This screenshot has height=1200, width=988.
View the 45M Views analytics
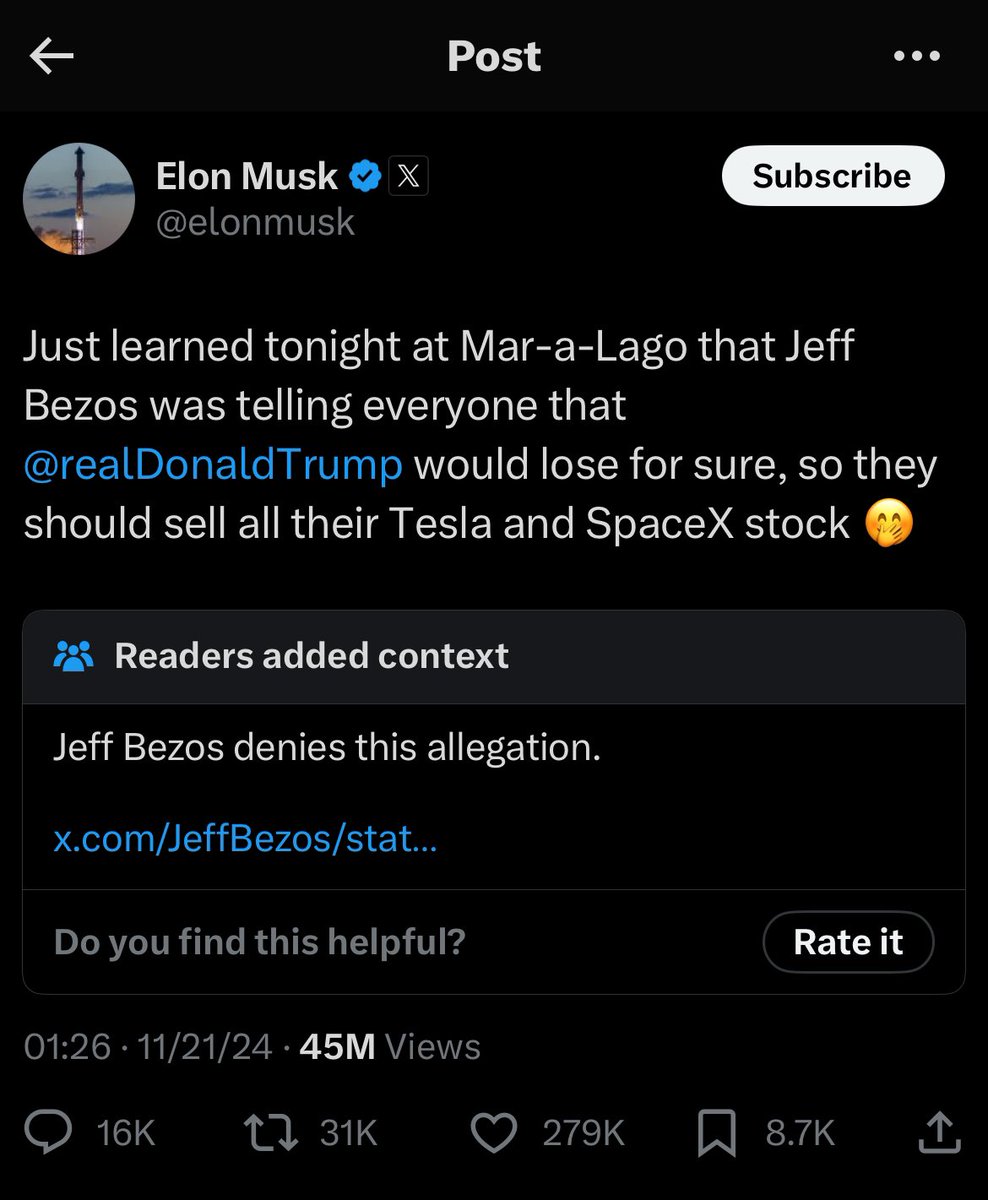390,1047
